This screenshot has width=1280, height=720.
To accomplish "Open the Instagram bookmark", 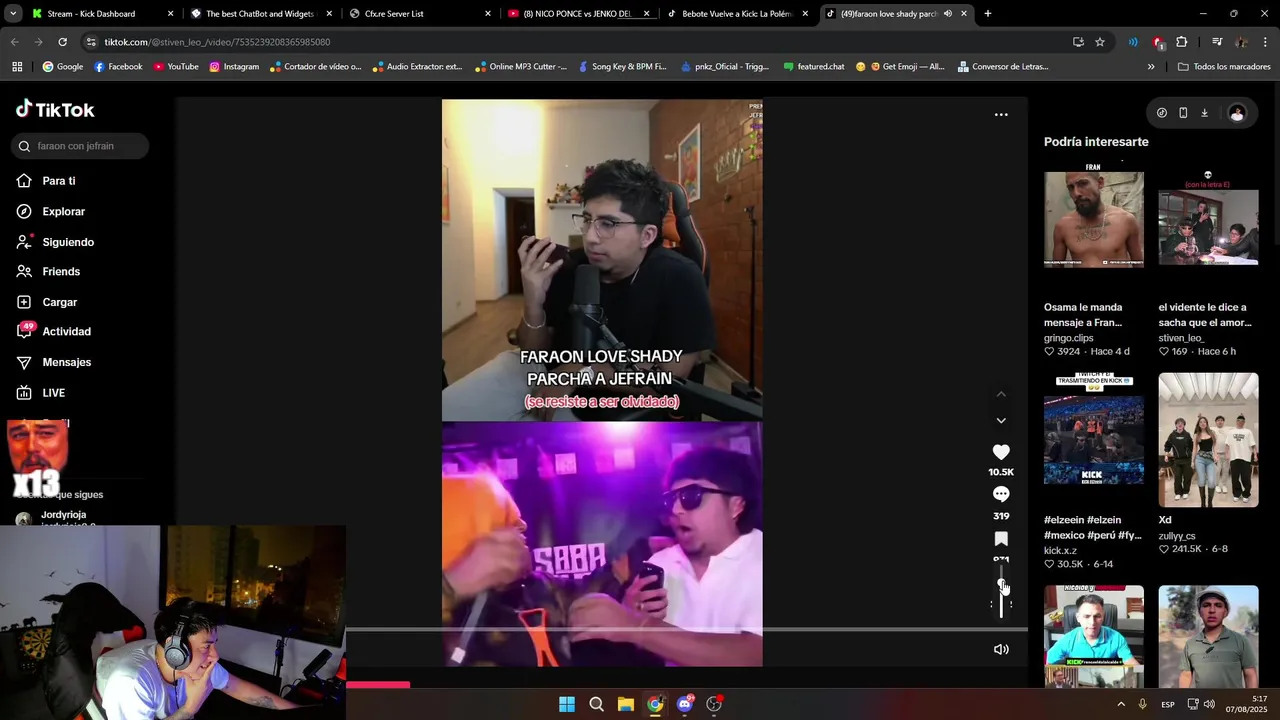I will [x=234, y=67].
